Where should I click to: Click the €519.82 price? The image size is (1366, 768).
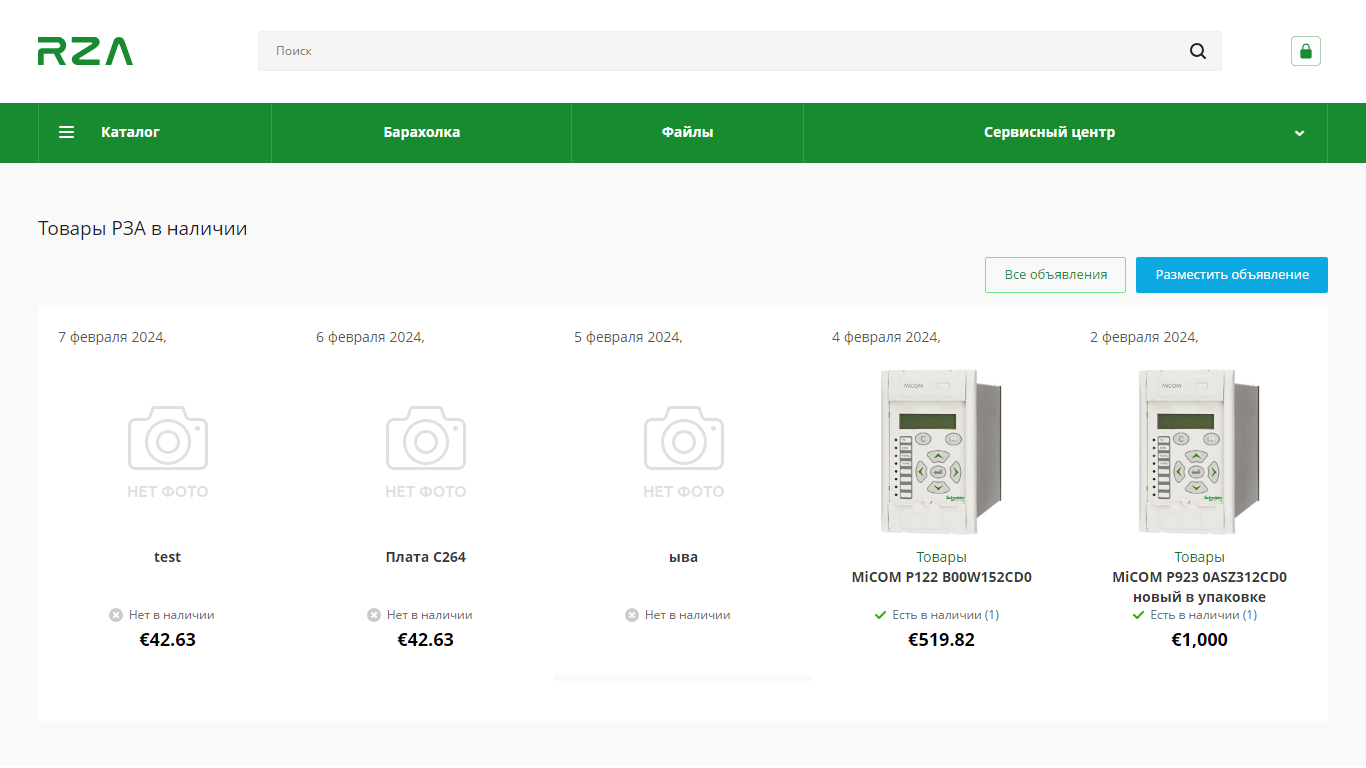pyautogui.click(x=942, y=640)
